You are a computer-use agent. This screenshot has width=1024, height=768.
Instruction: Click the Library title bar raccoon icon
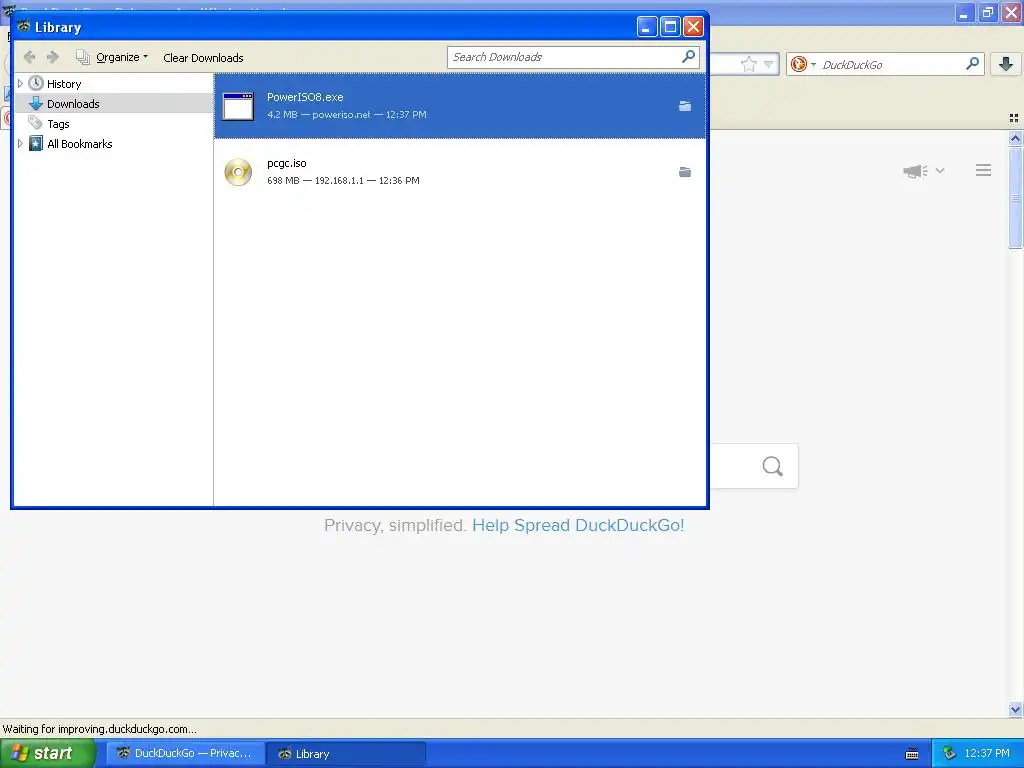coord(24,27)
